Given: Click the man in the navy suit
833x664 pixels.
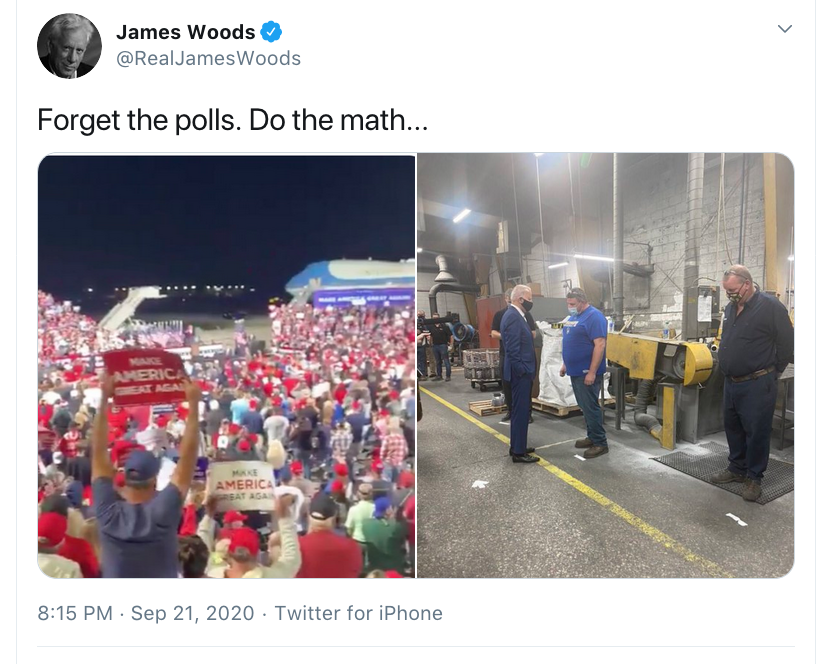Looking at the screenshot, I should tap(518, 373).
